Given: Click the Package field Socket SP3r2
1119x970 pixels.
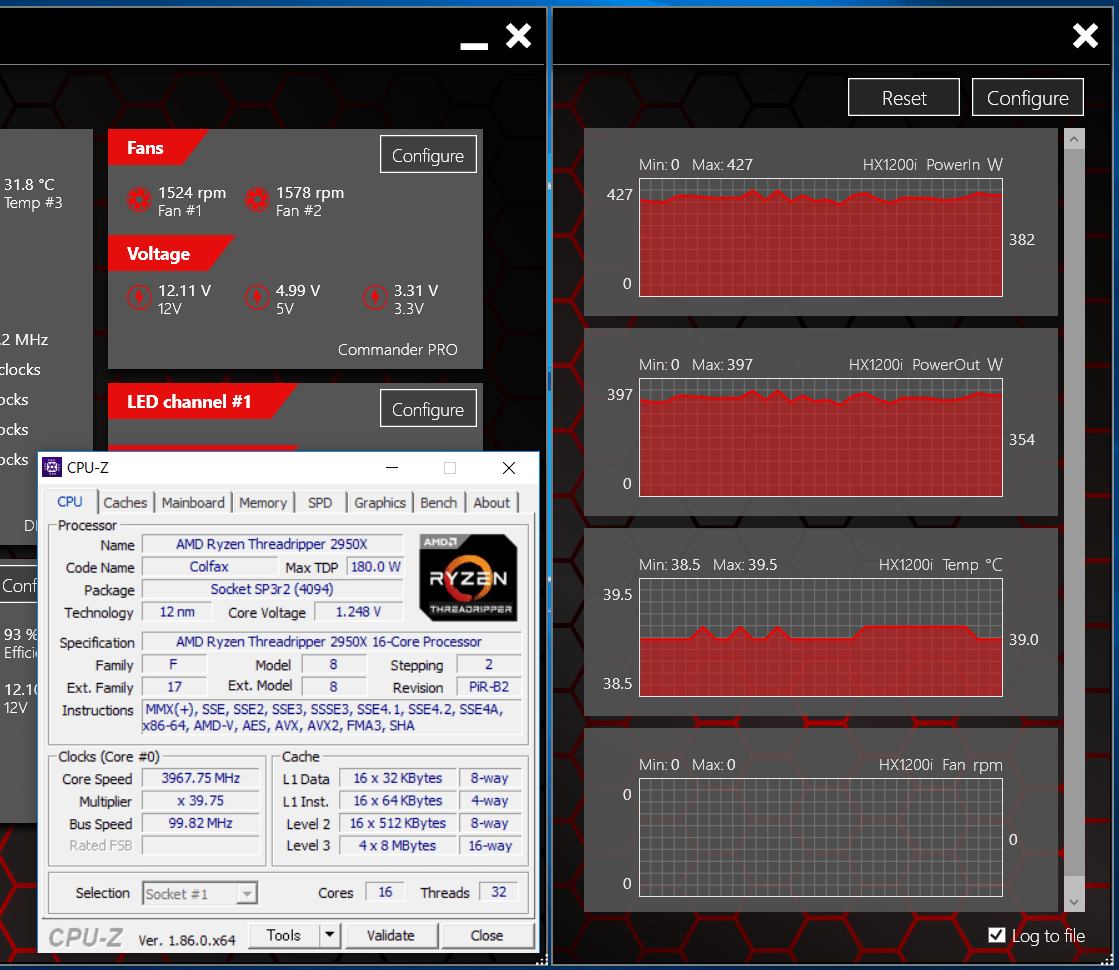Looking at the screenshot, I should pos(272,589).
